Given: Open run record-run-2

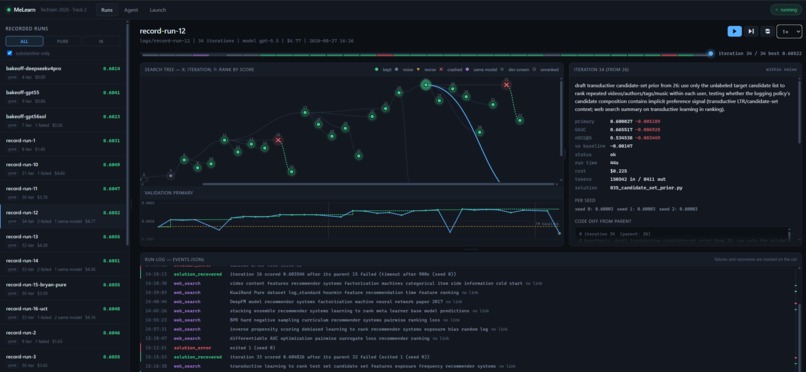Looking at the screenshot, I should [63, 337].
